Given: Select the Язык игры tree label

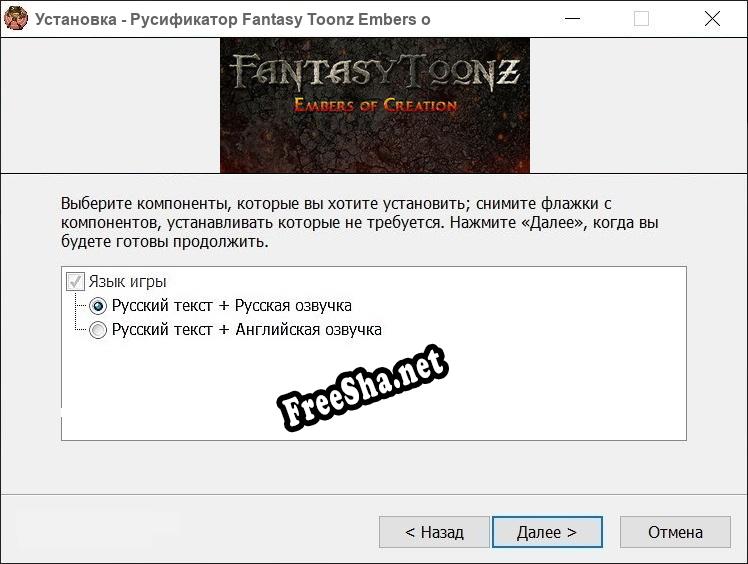Looking at the screenshot, I should (x=127, y=282).
